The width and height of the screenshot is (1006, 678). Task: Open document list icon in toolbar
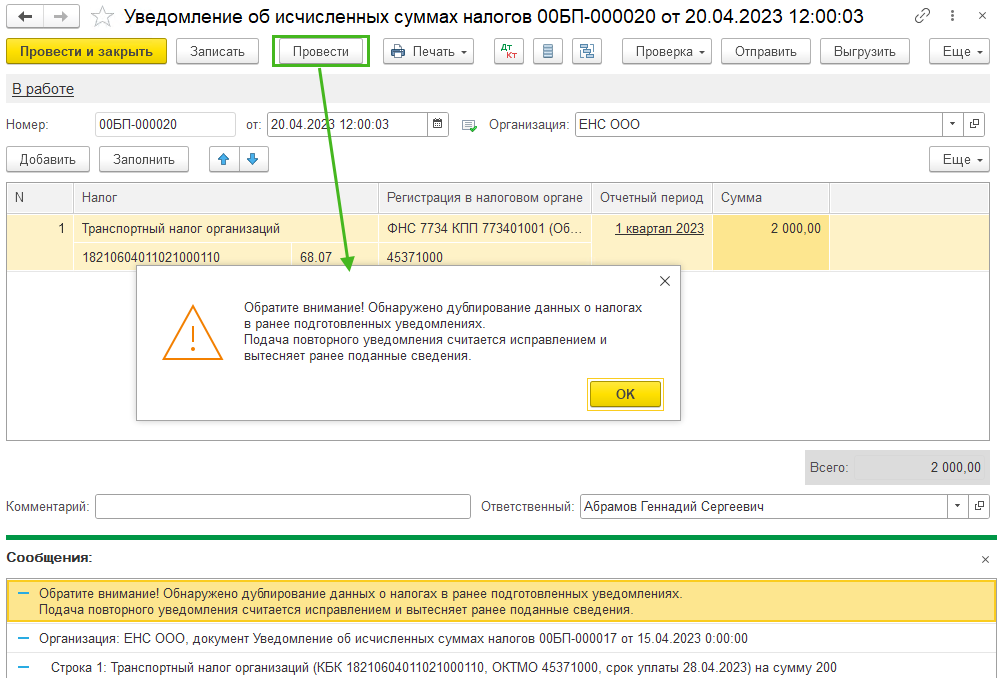coord(548,51)
